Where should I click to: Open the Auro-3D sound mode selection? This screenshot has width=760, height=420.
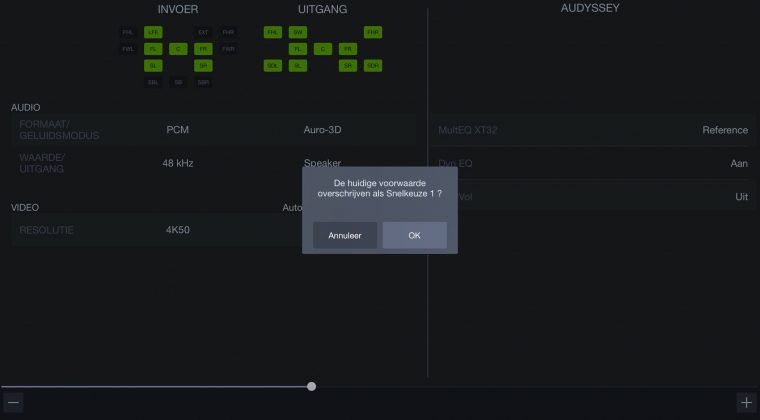pos(324,130)
